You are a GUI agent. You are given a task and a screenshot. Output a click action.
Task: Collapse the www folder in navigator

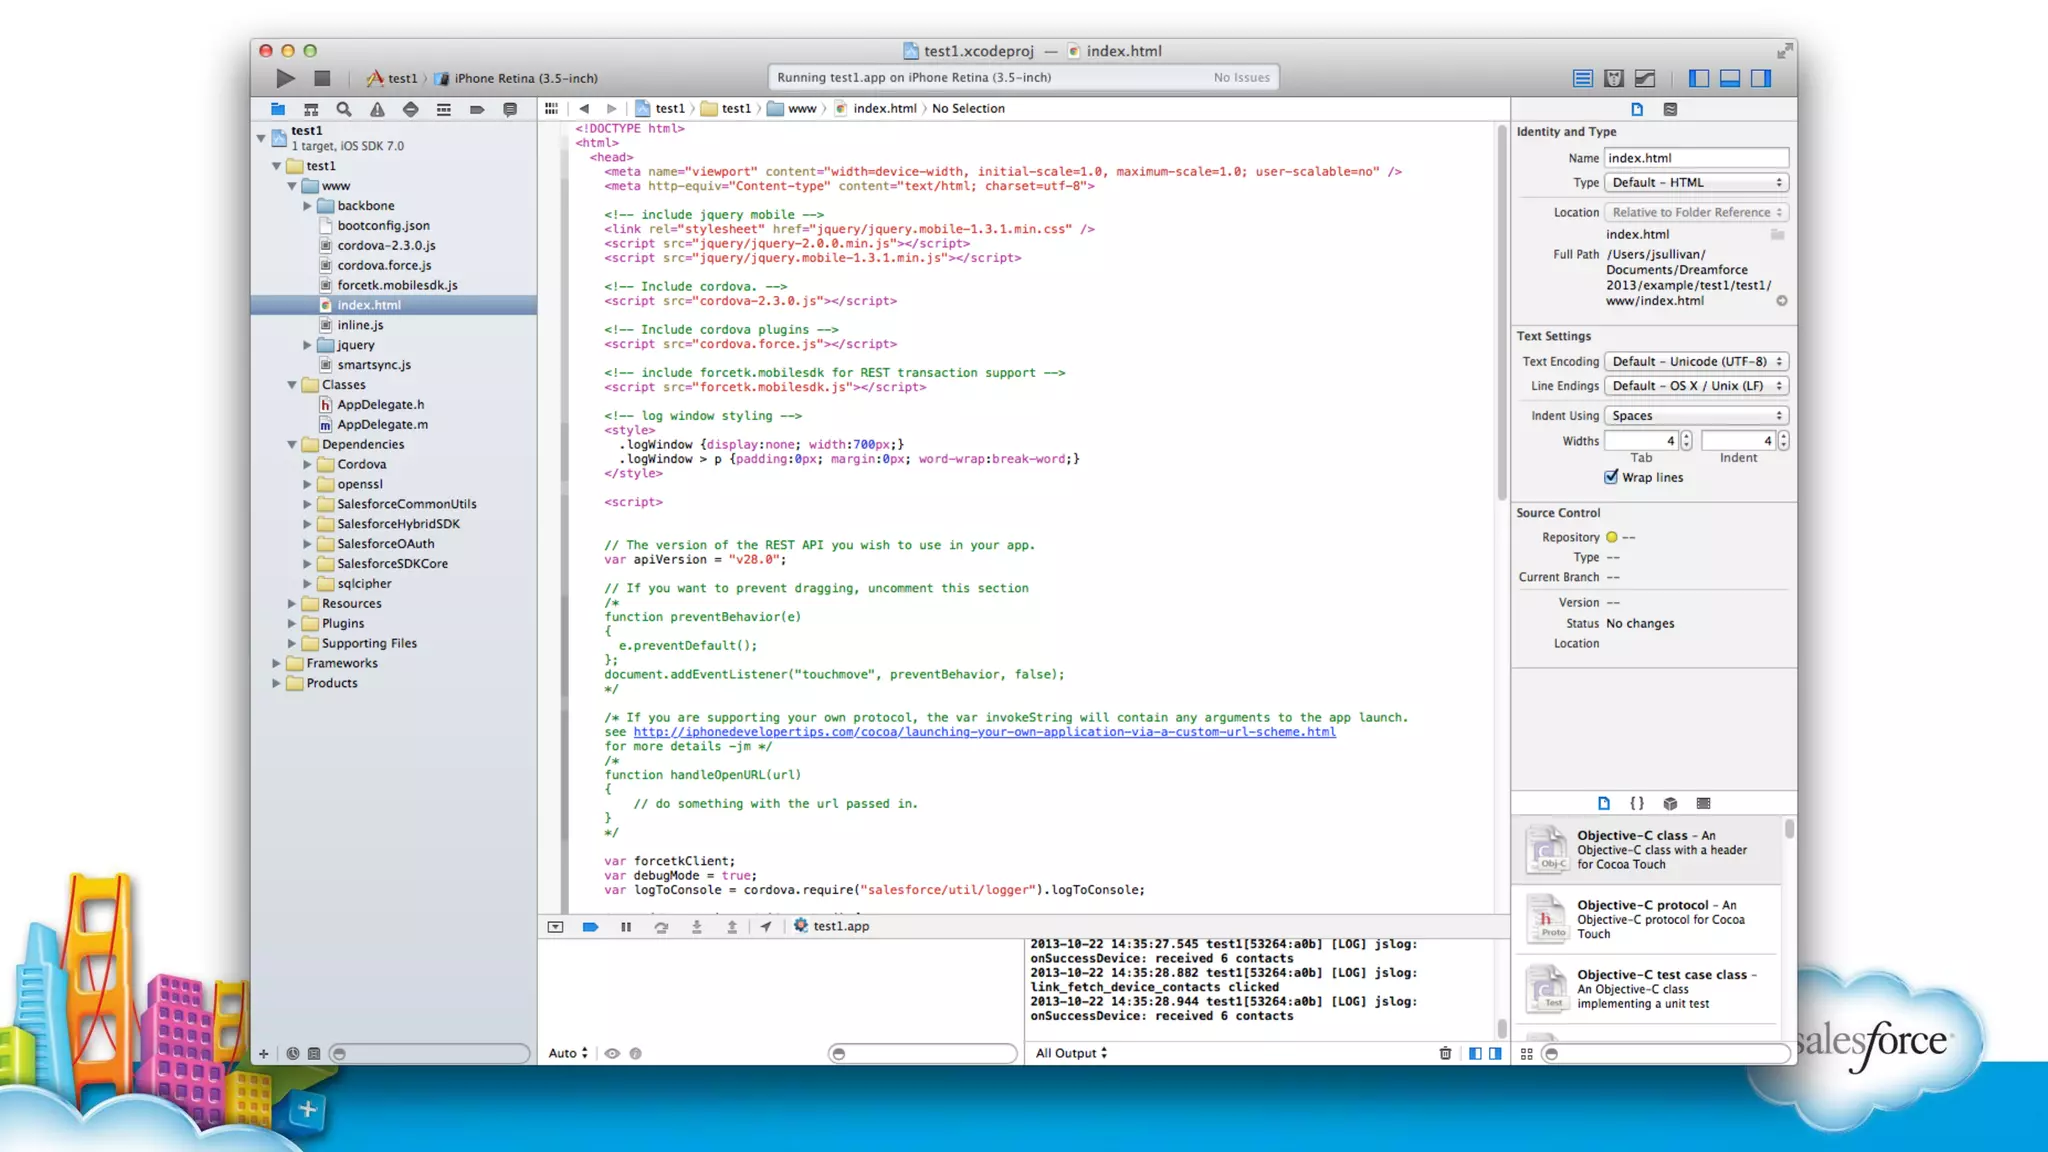292,186
